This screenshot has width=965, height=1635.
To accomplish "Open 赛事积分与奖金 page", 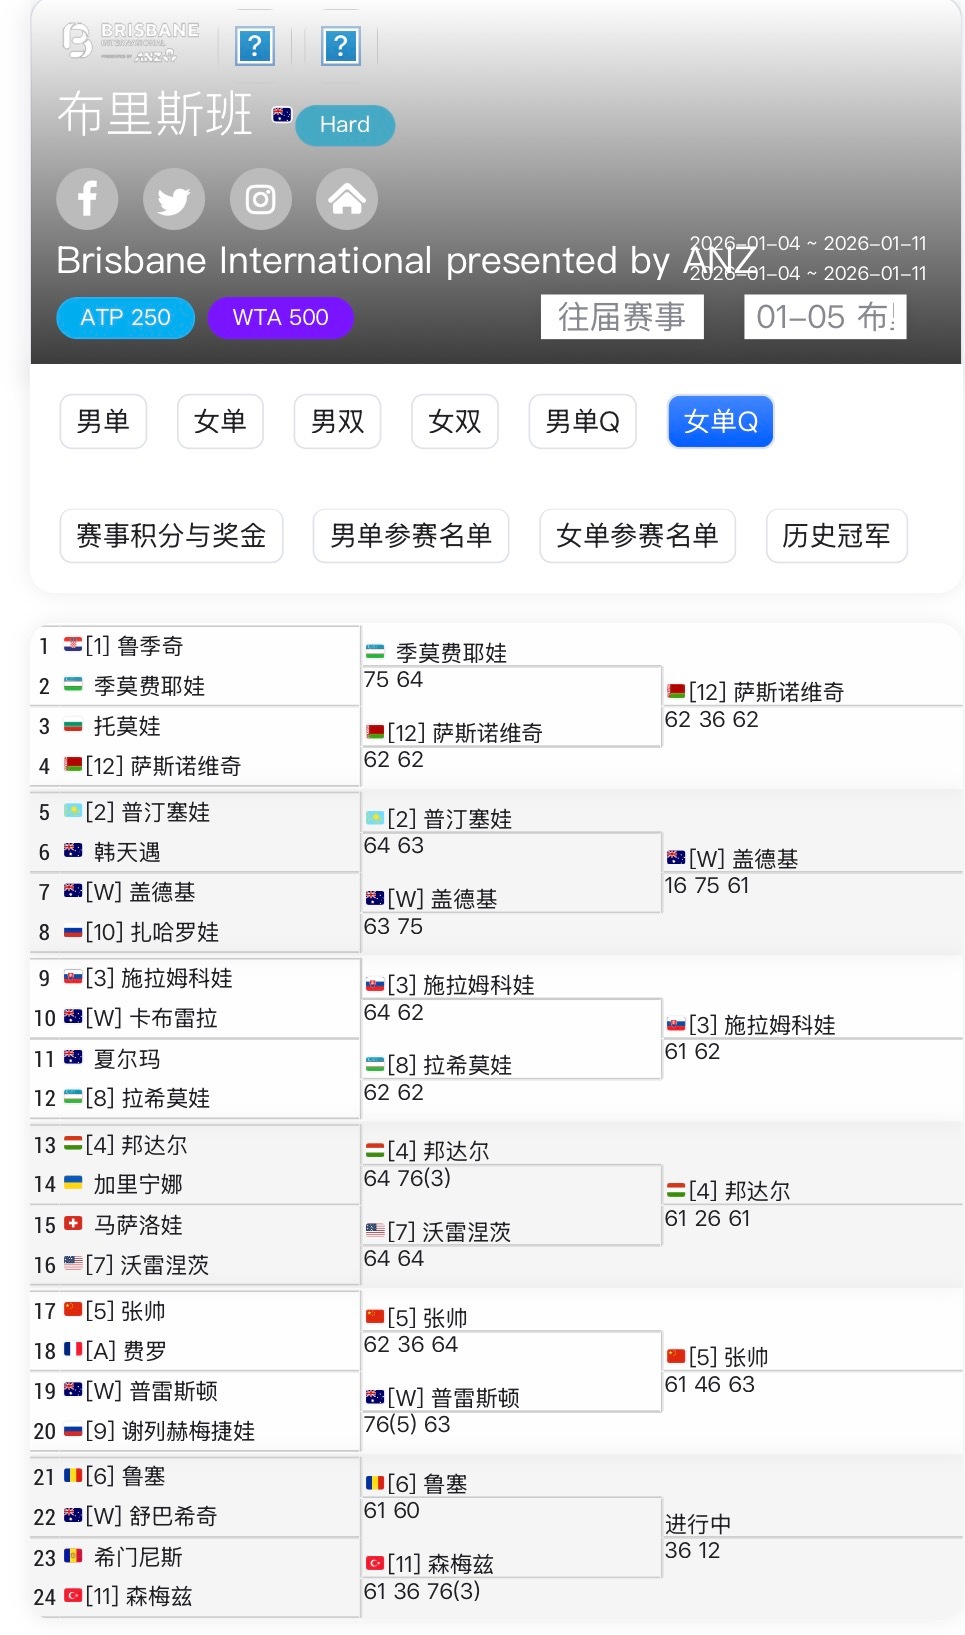I will pos(171,536).
